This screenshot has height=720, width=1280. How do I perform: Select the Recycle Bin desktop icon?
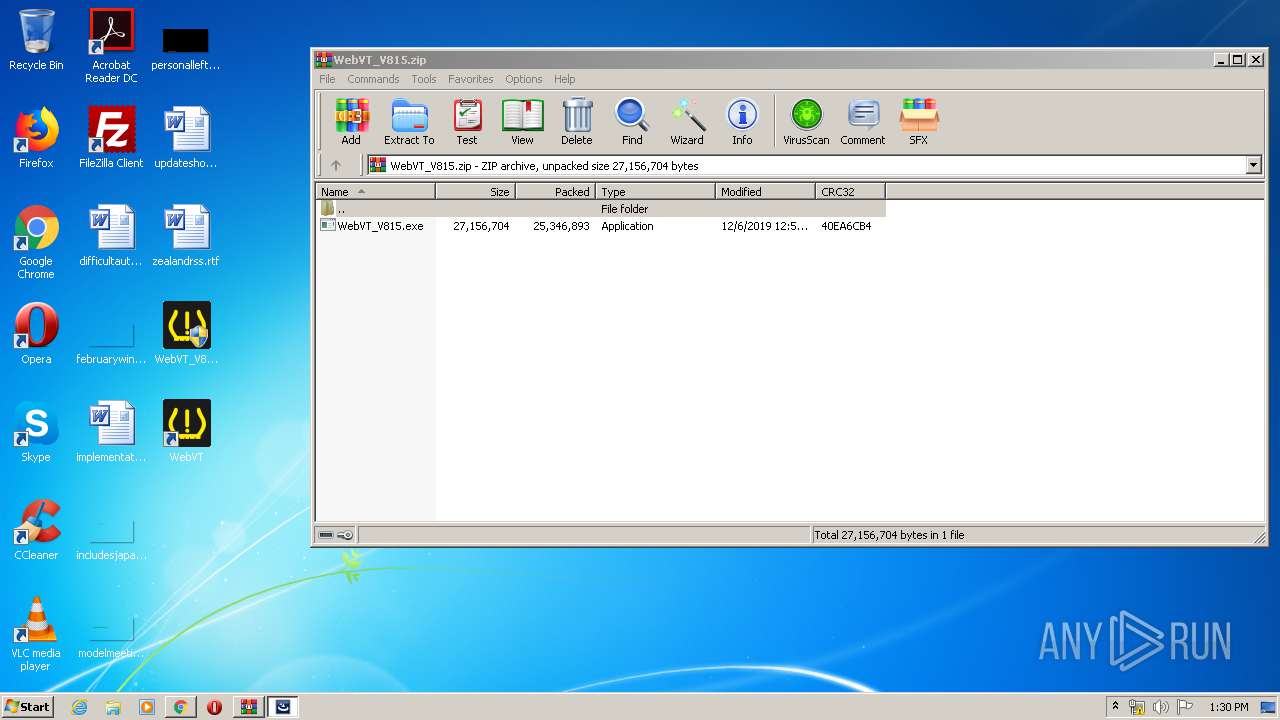pyautogui.click(x=36, y=41)
